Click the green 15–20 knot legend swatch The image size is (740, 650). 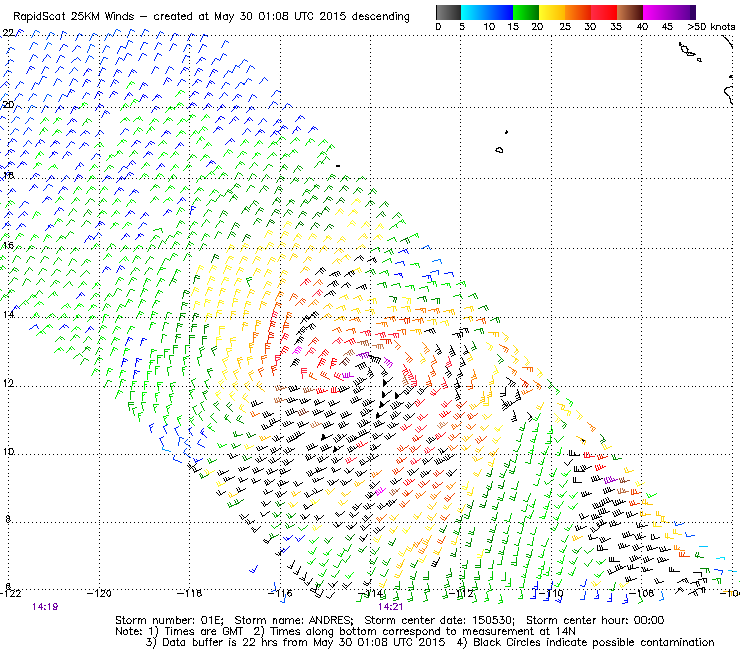coord(526,12)
